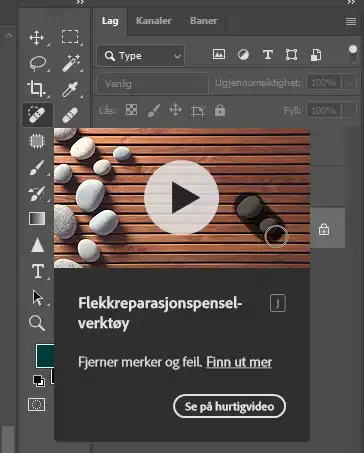Select the Eyedropper tool
Screen dimensions: 364x453
click(x=70, y=89)
